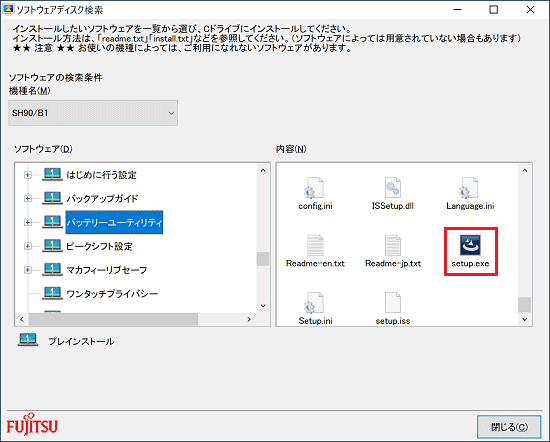The height and width of the screenshot is (442, 550).
Task: Open the Readme-en.txt document icon
Action: pyautogui.click(x=315, y=245)
